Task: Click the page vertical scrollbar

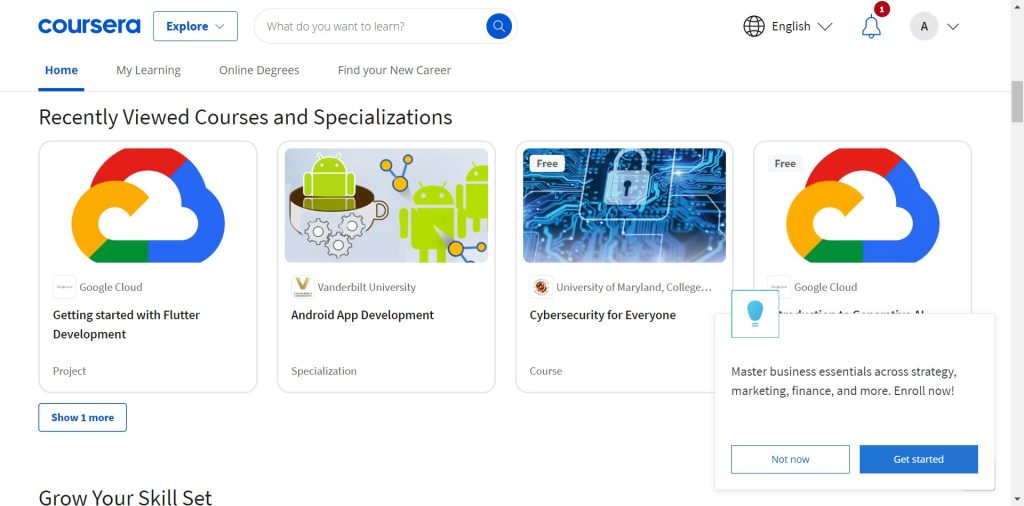Action: pos(1017,101)
